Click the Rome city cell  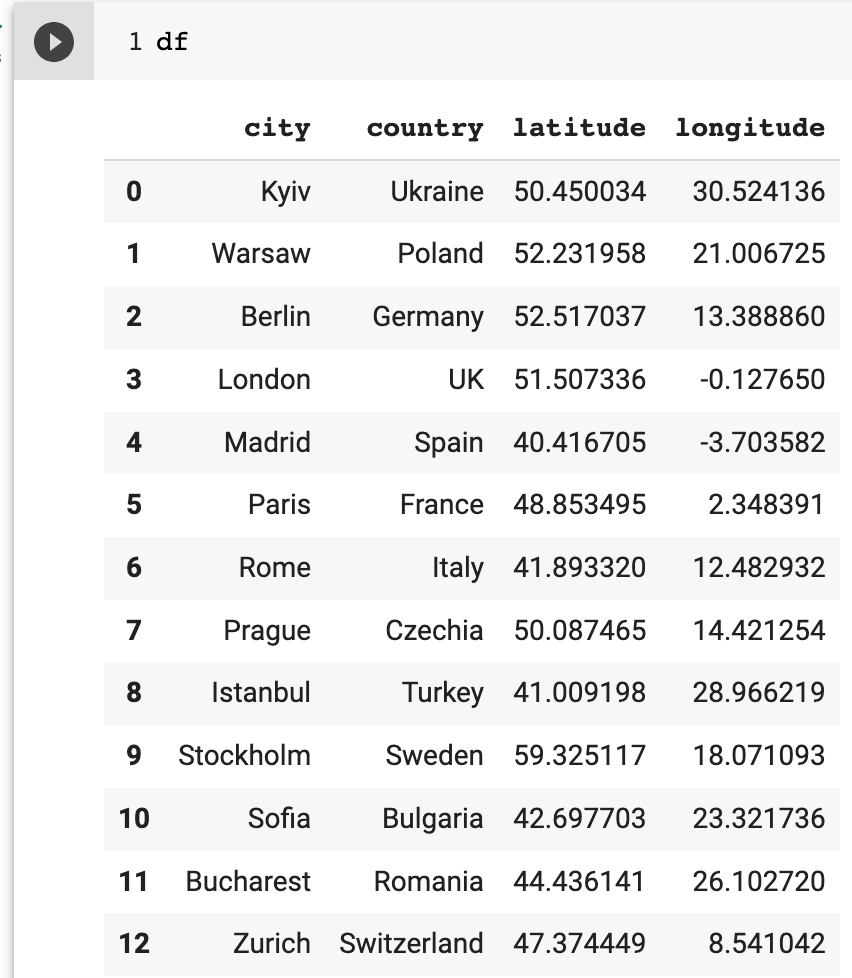point(274,568)
